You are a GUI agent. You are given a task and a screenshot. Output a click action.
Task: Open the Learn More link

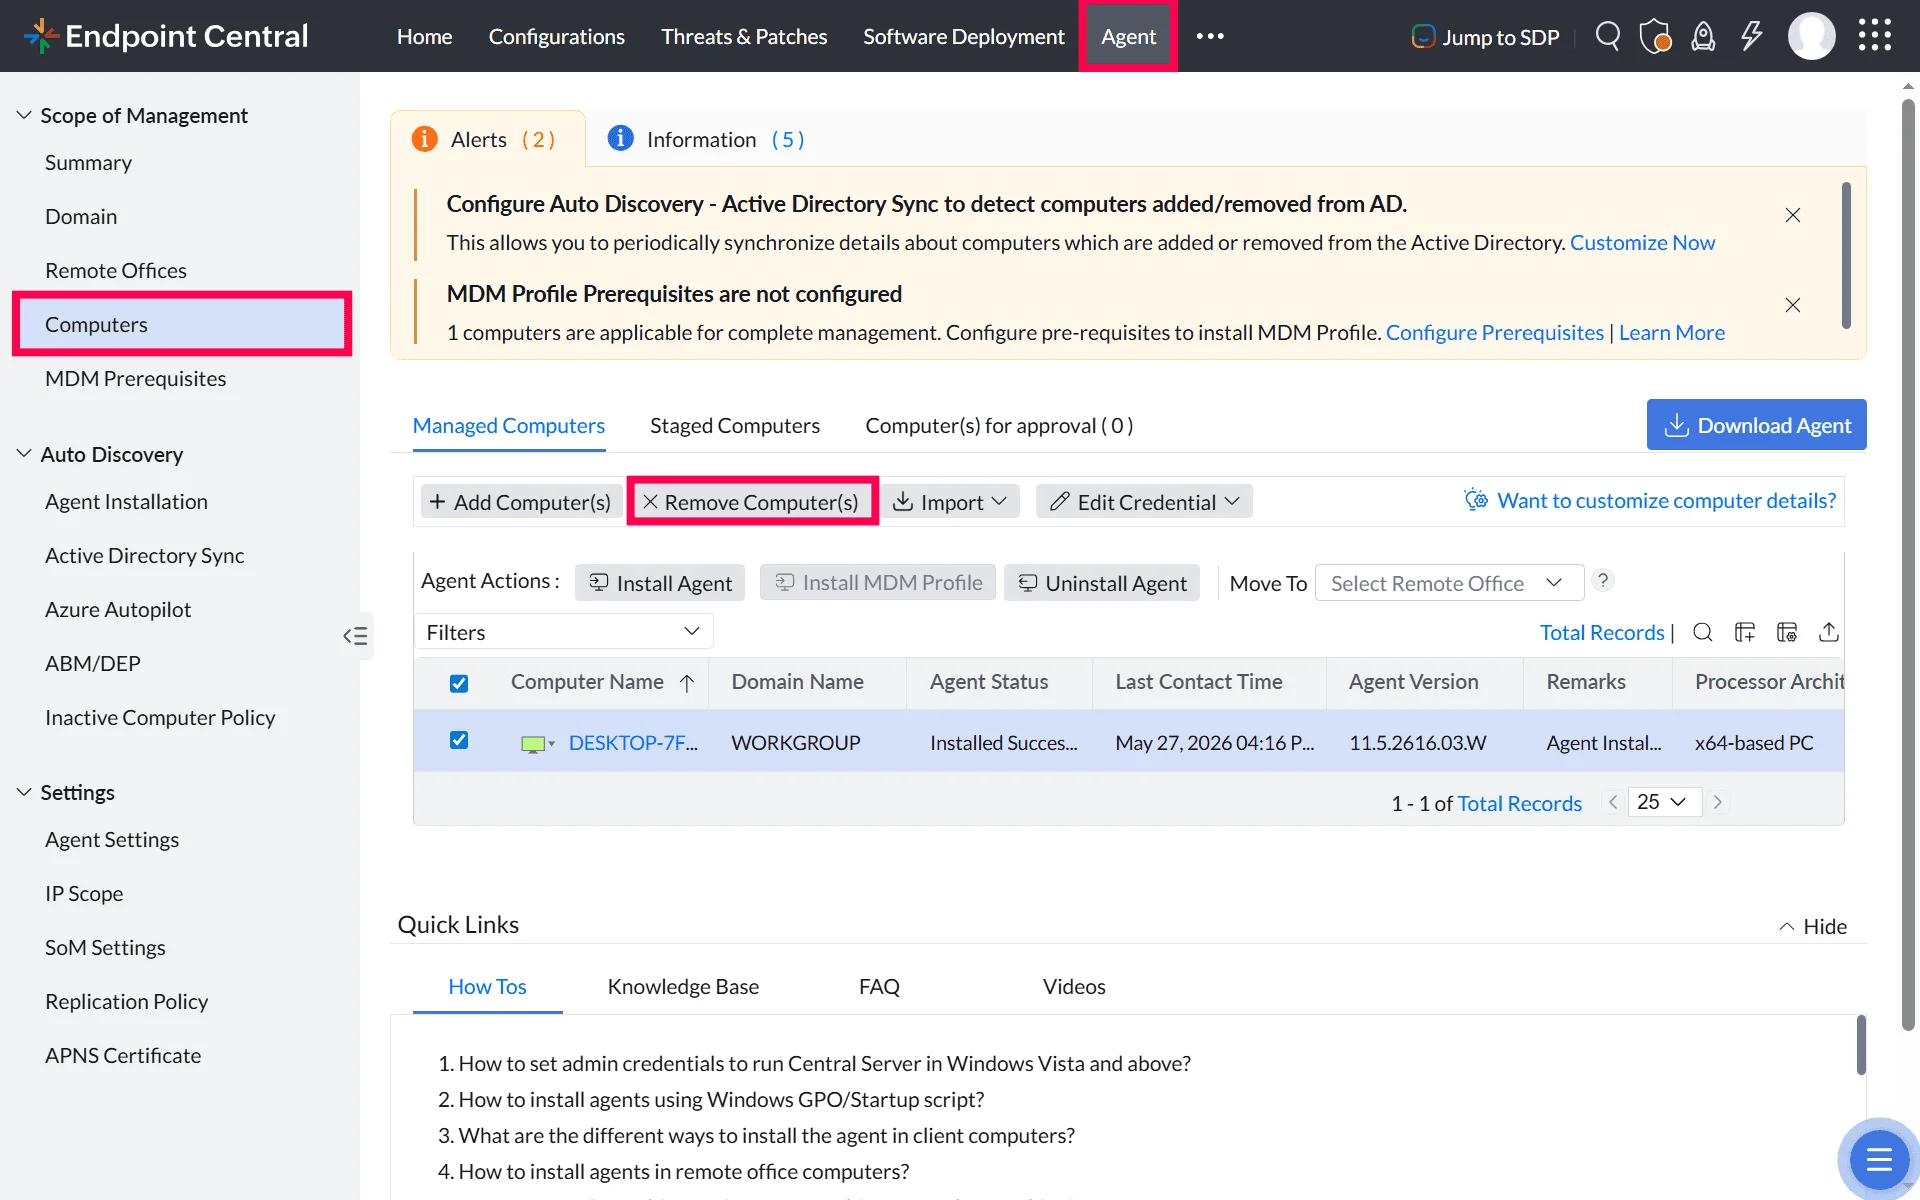[1672, 333]
